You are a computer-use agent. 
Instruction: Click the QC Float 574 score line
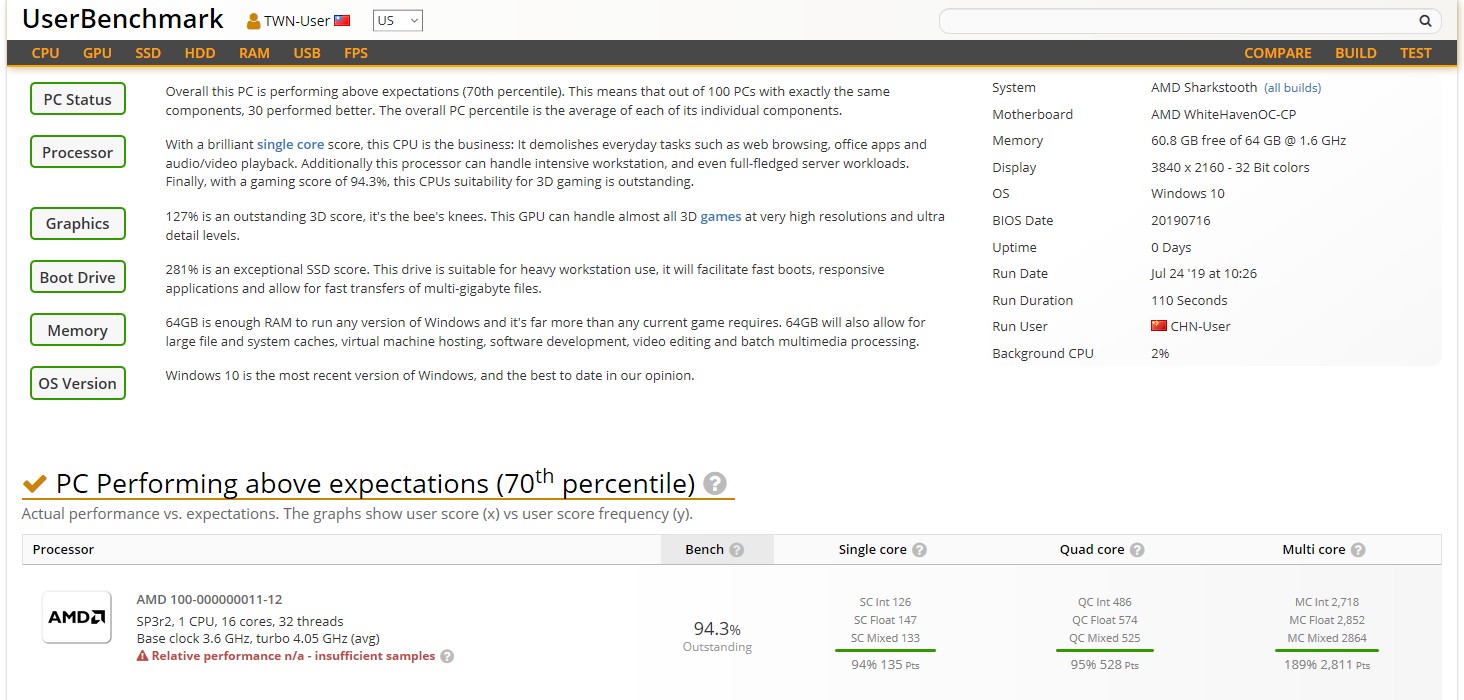pos(1104,620)
